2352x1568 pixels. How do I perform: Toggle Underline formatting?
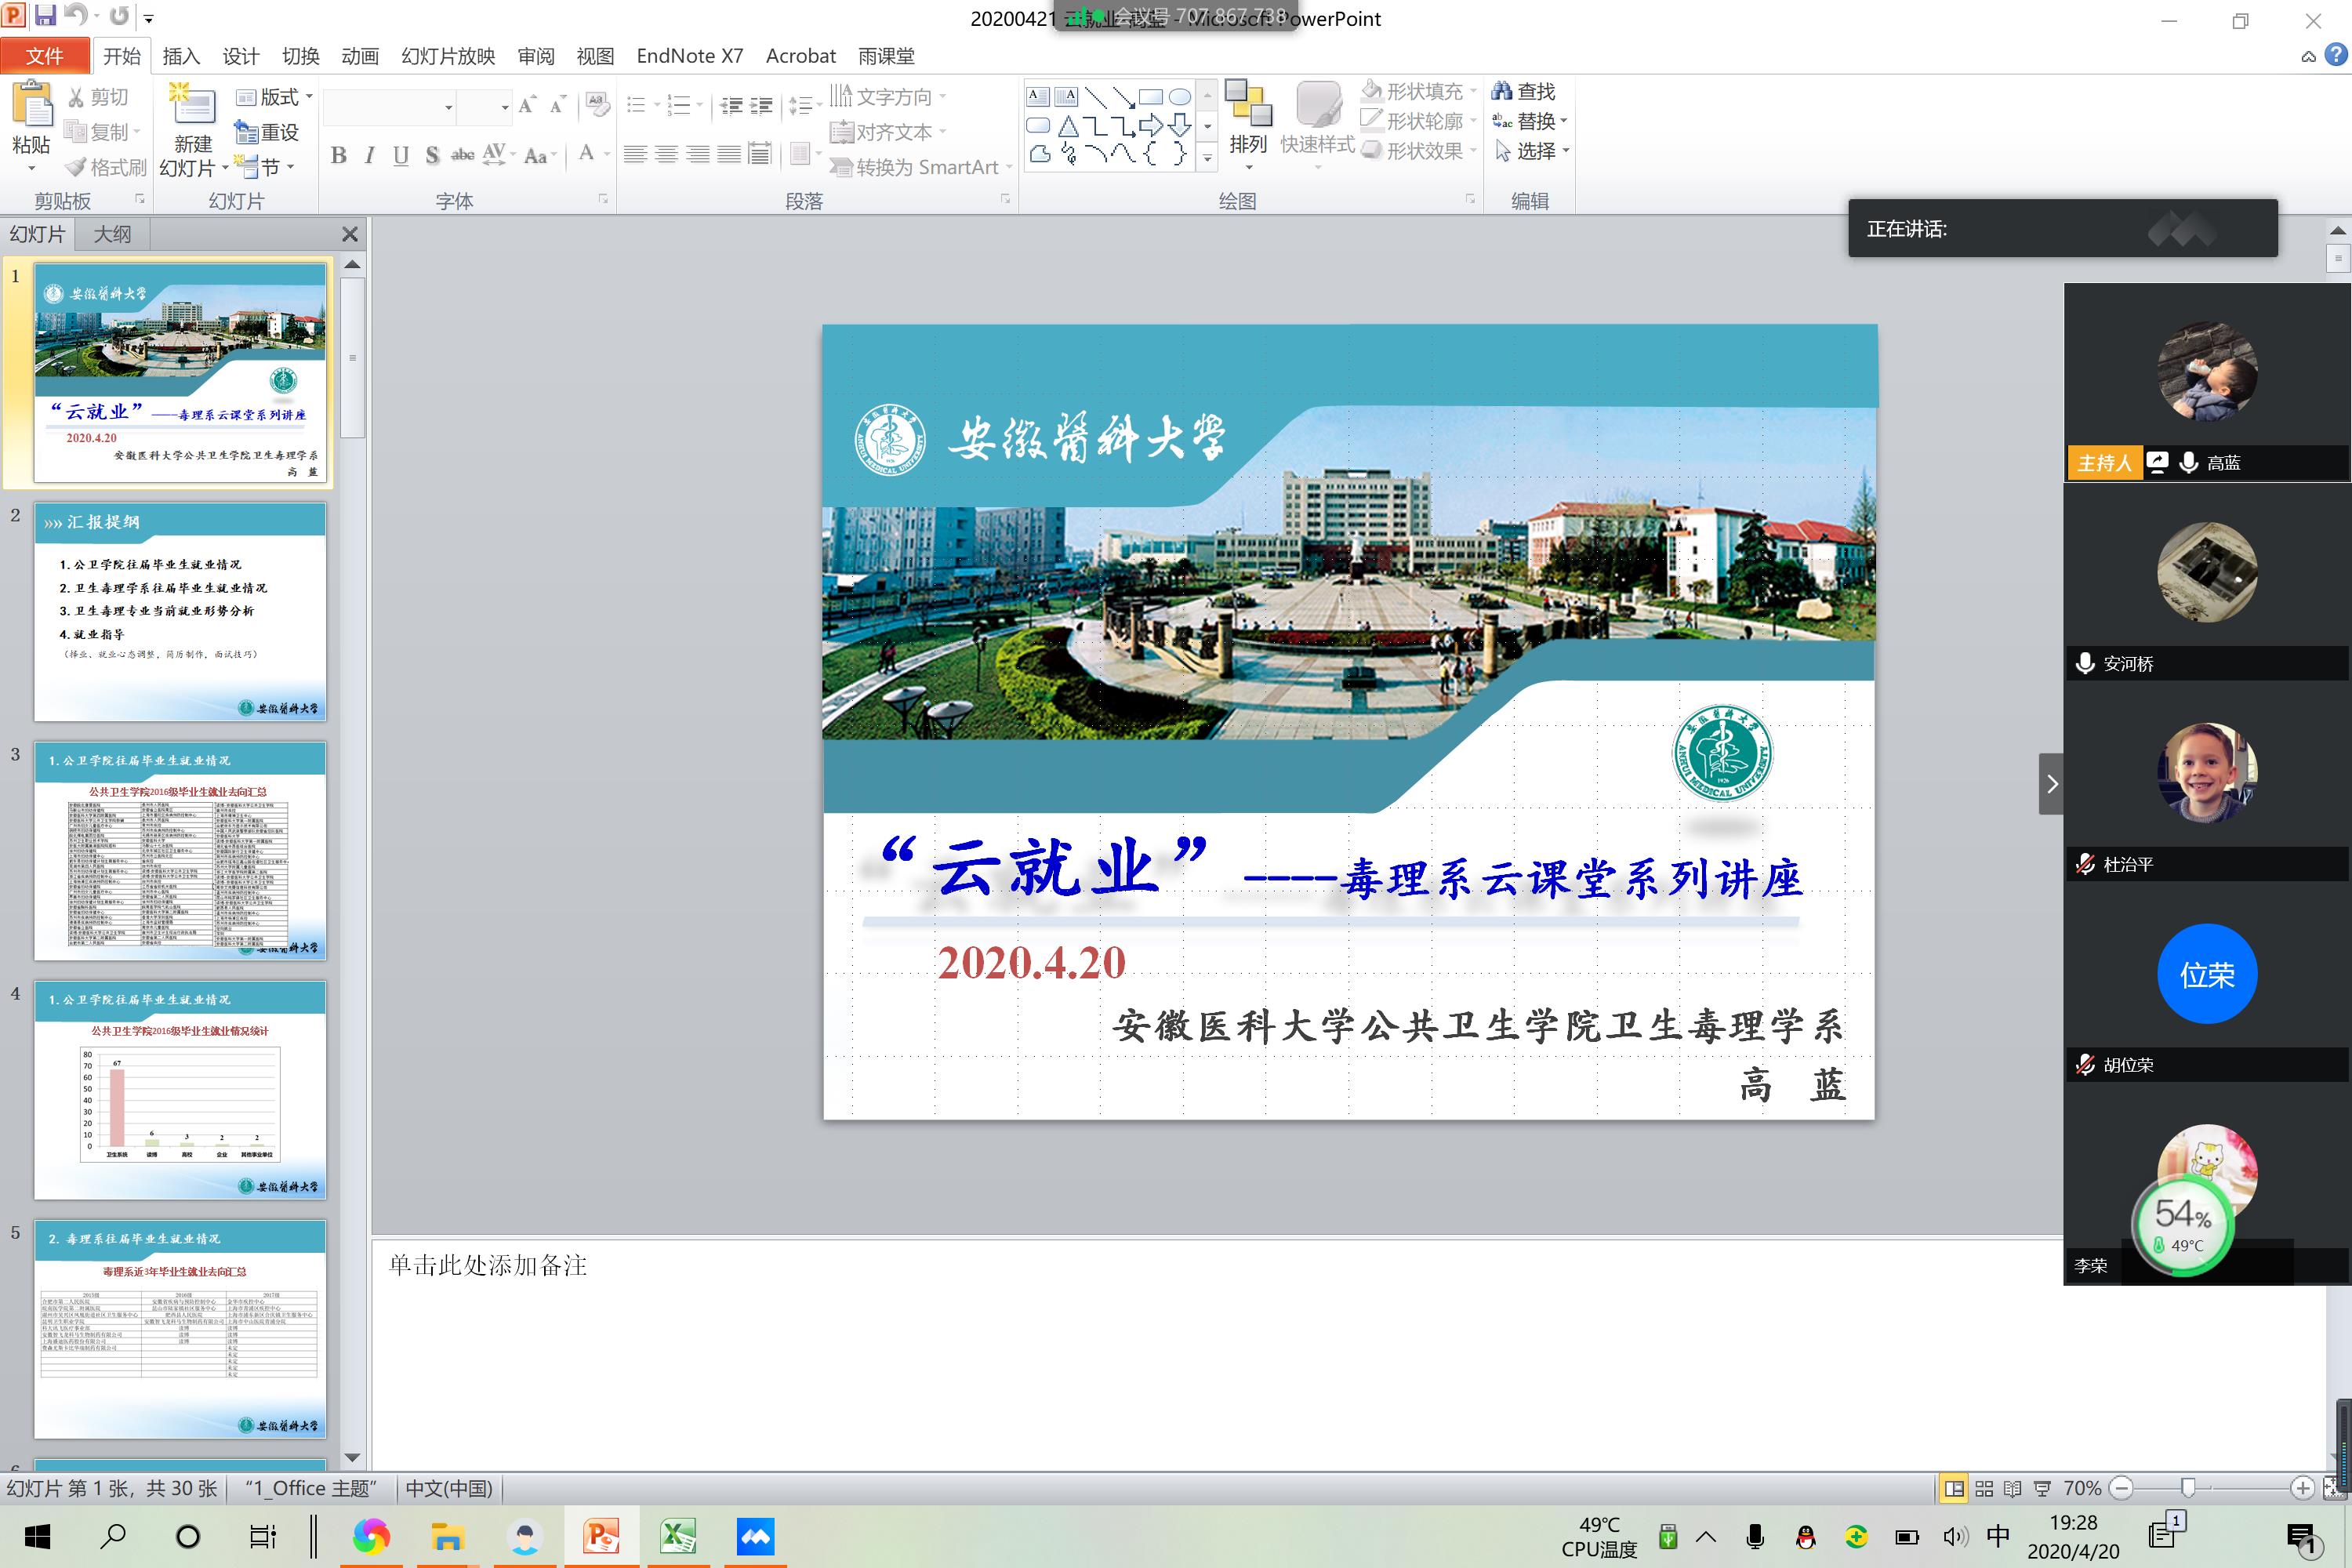coord(400,155)
